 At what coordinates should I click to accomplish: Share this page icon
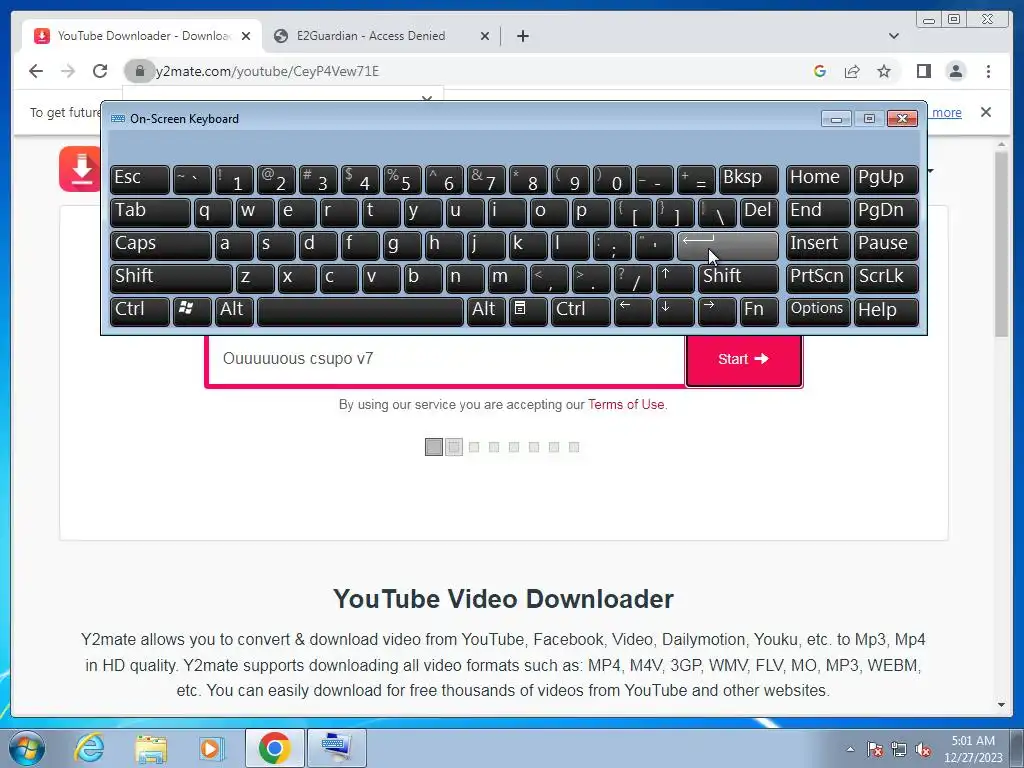852,71
